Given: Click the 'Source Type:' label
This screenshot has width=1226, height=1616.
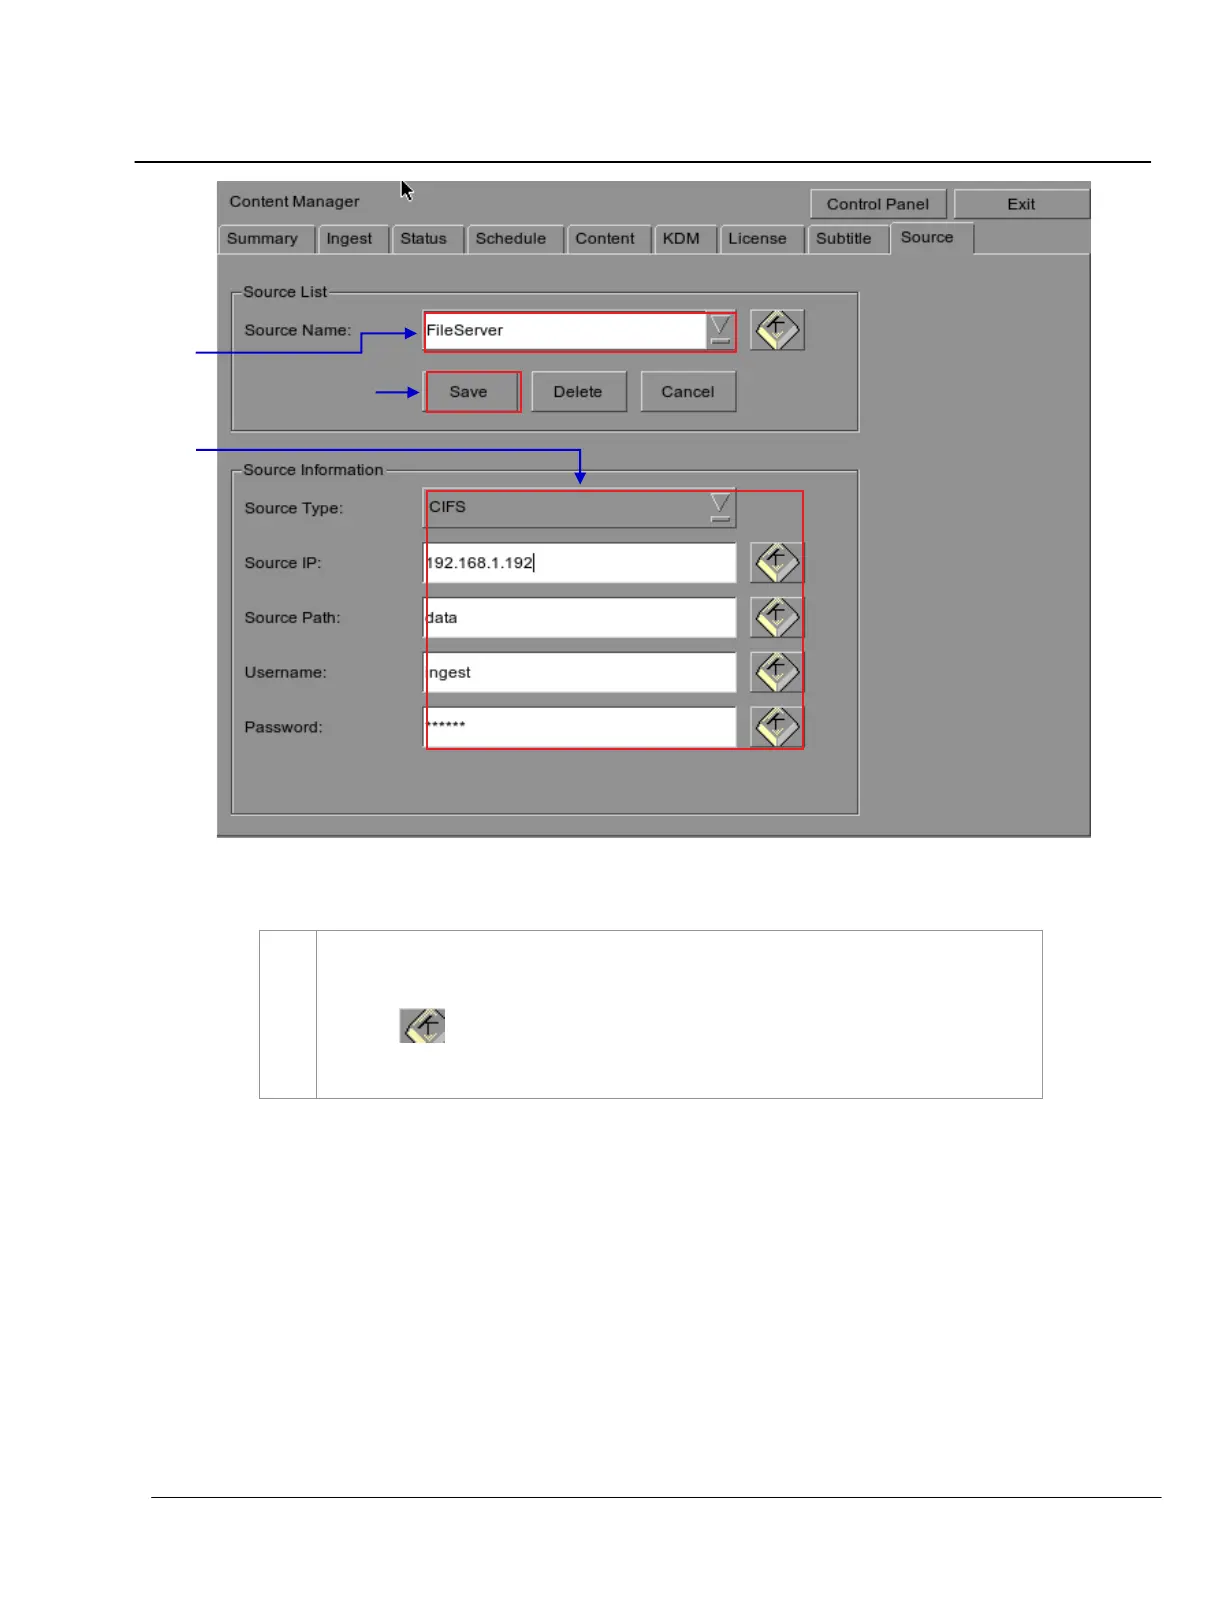Looking at the screenshot, I should (294, 508).
